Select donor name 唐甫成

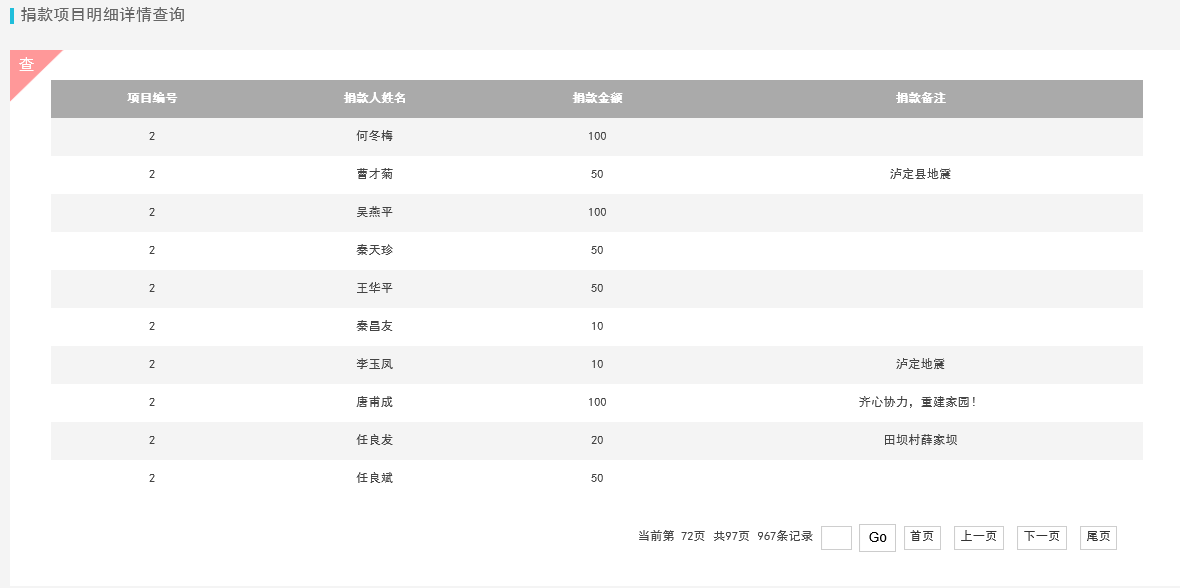[375, 402]
